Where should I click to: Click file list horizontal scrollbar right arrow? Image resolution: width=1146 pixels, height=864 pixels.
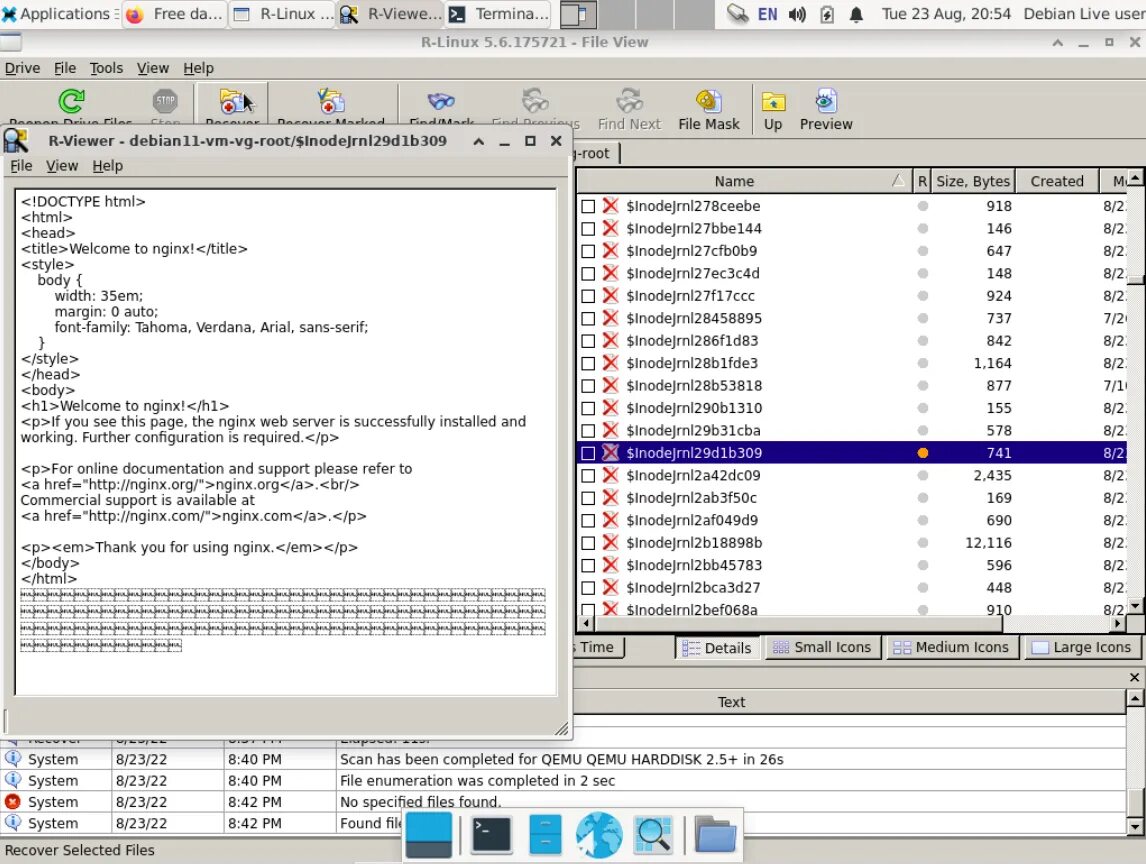pos(1117,624)
